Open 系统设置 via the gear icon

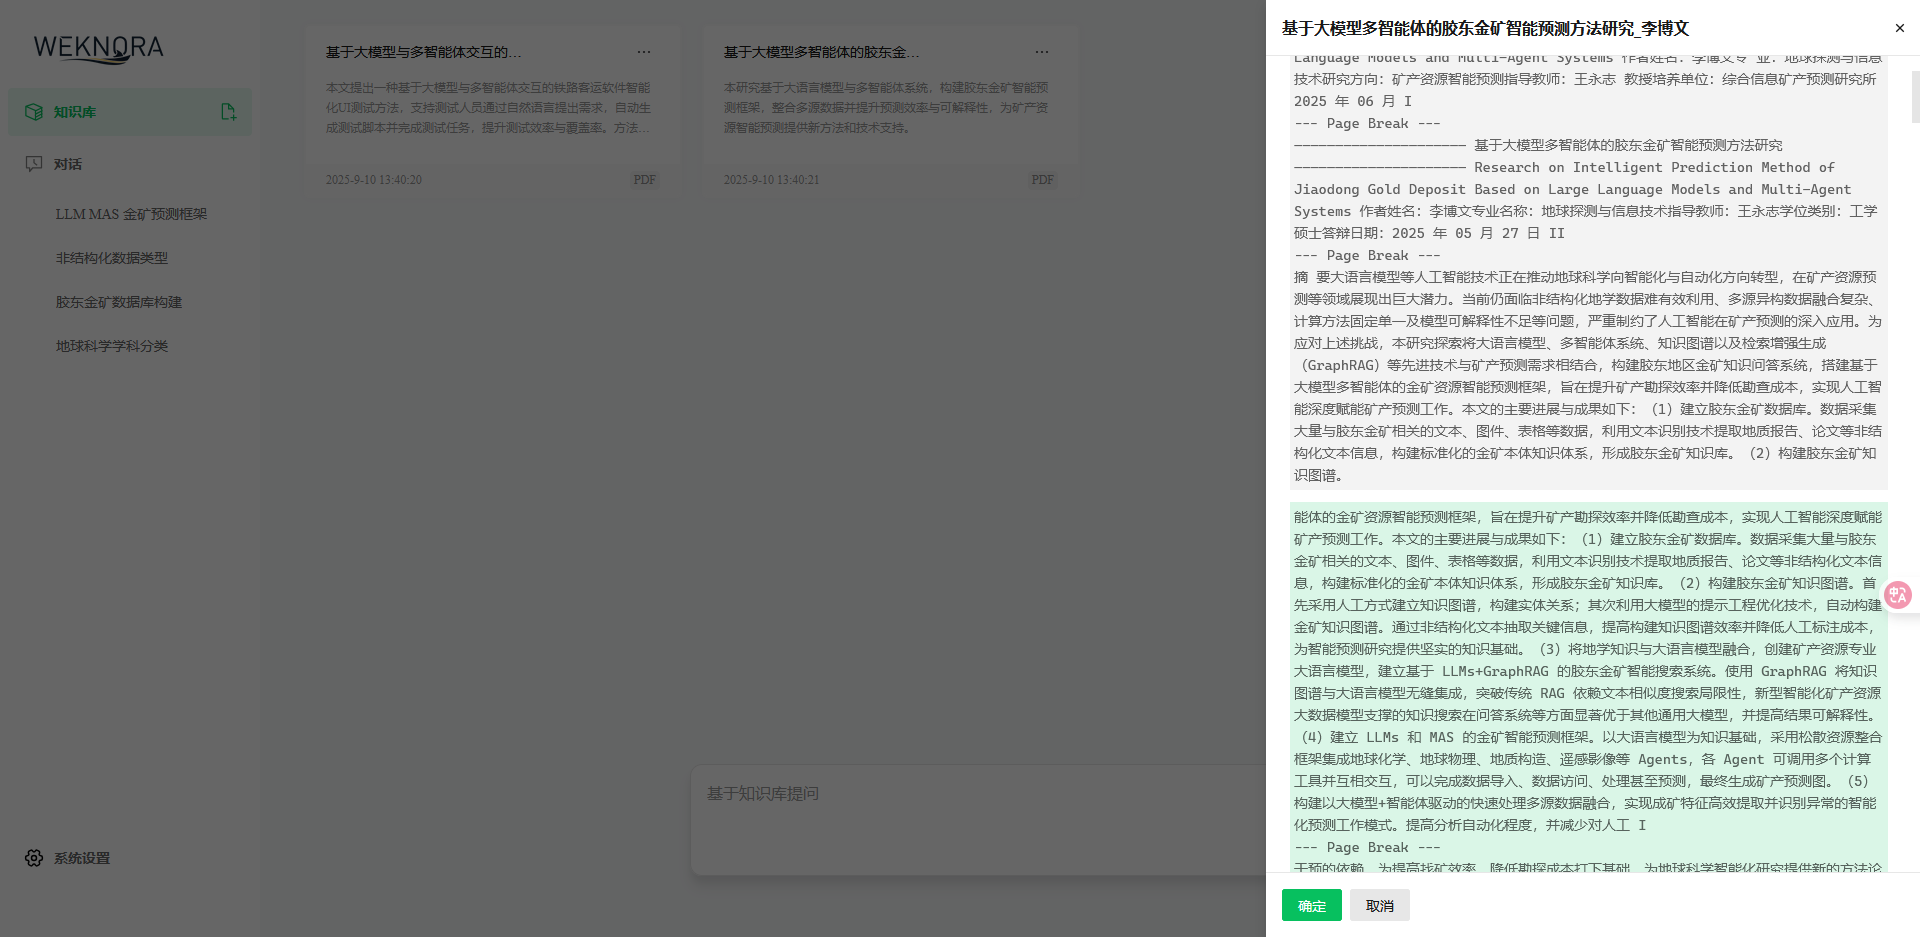tap(34, 858)
